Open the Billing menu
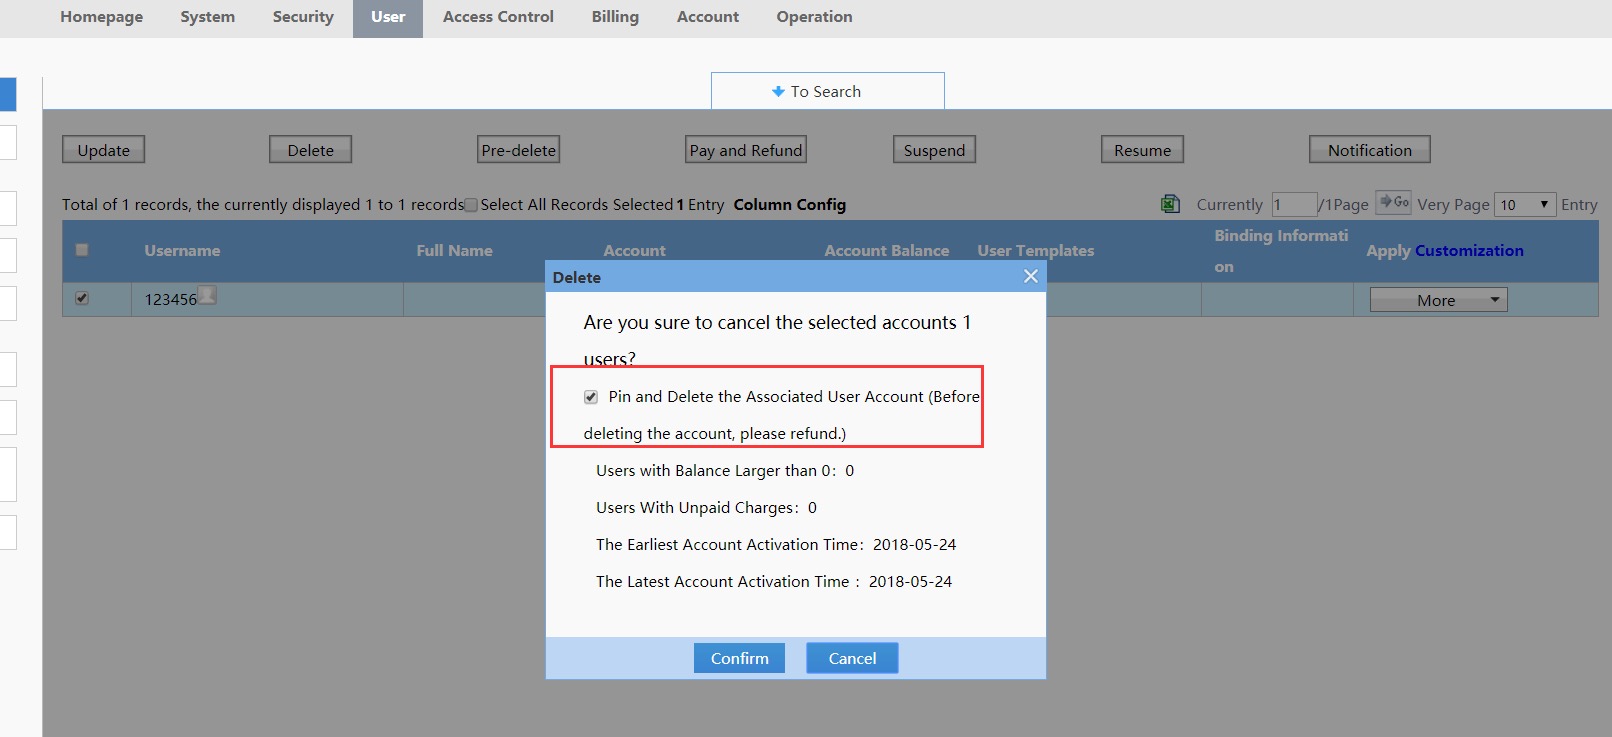Screen dimensions: 1612x737 [x=615, y=17]
